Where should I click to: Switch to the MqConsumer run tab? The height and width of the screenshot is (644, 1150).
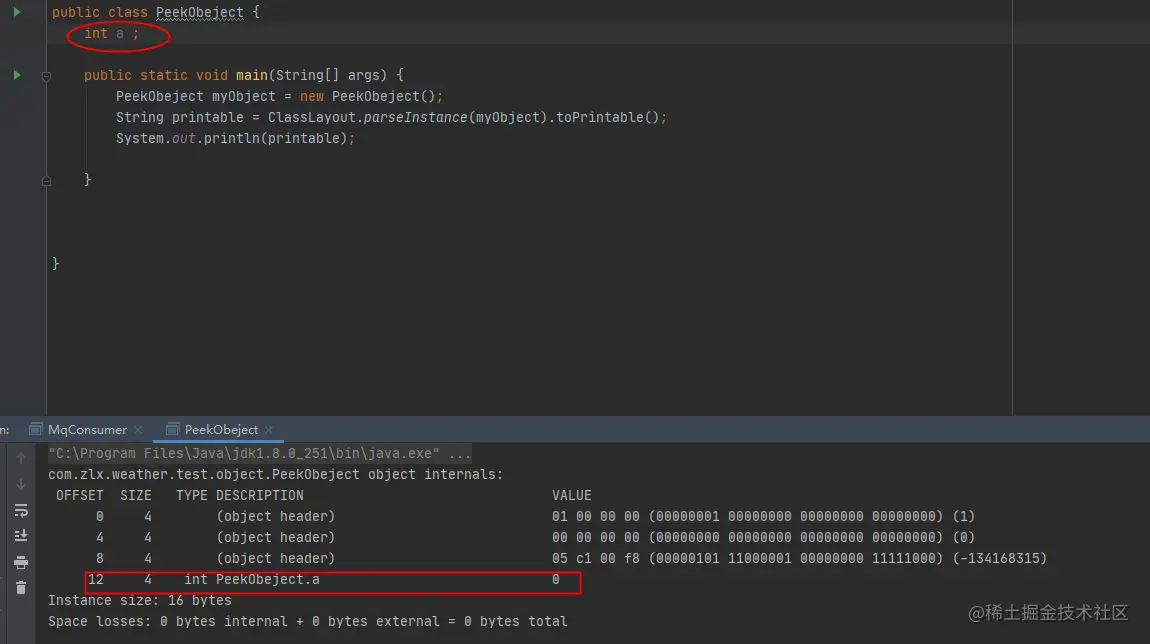[87, 430]
